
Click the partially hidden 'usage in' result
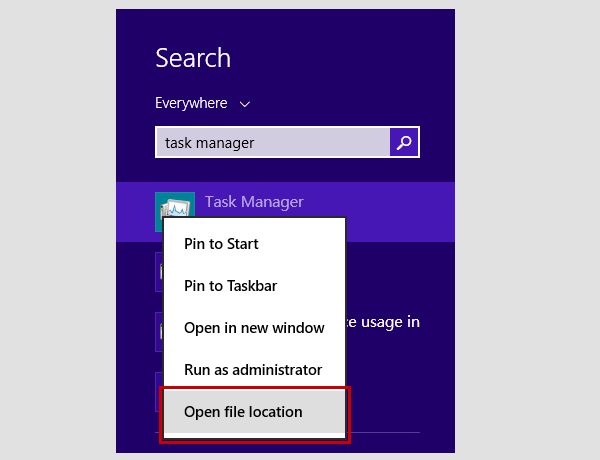tap(383, 322)
